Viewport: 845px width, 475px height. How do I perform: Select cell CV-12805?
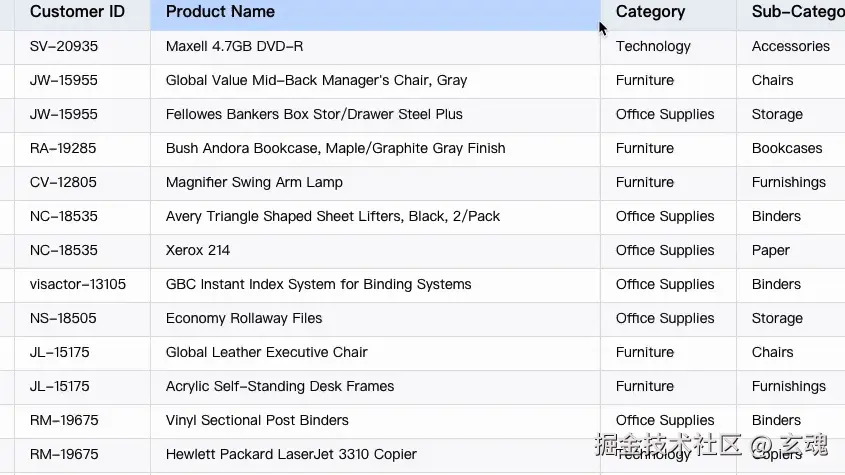(82, 183)
